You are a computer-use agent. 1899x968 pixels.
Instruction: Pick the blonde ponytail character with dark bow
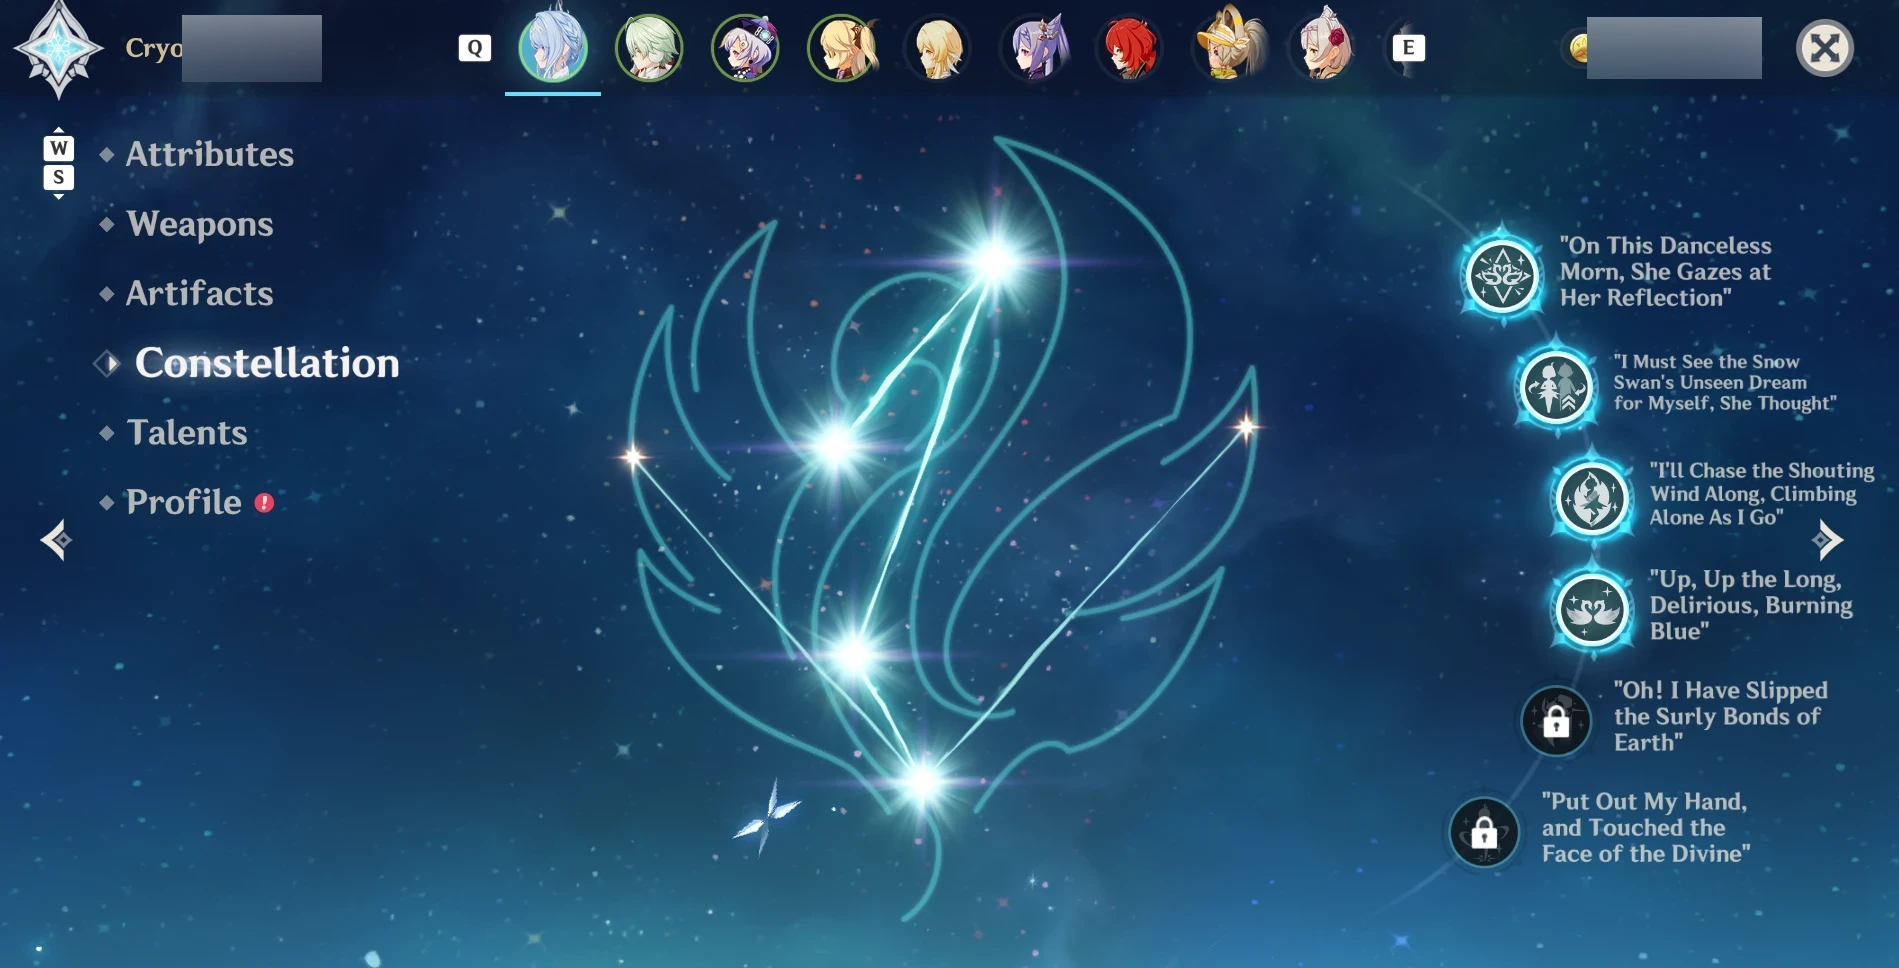point(842,47)
